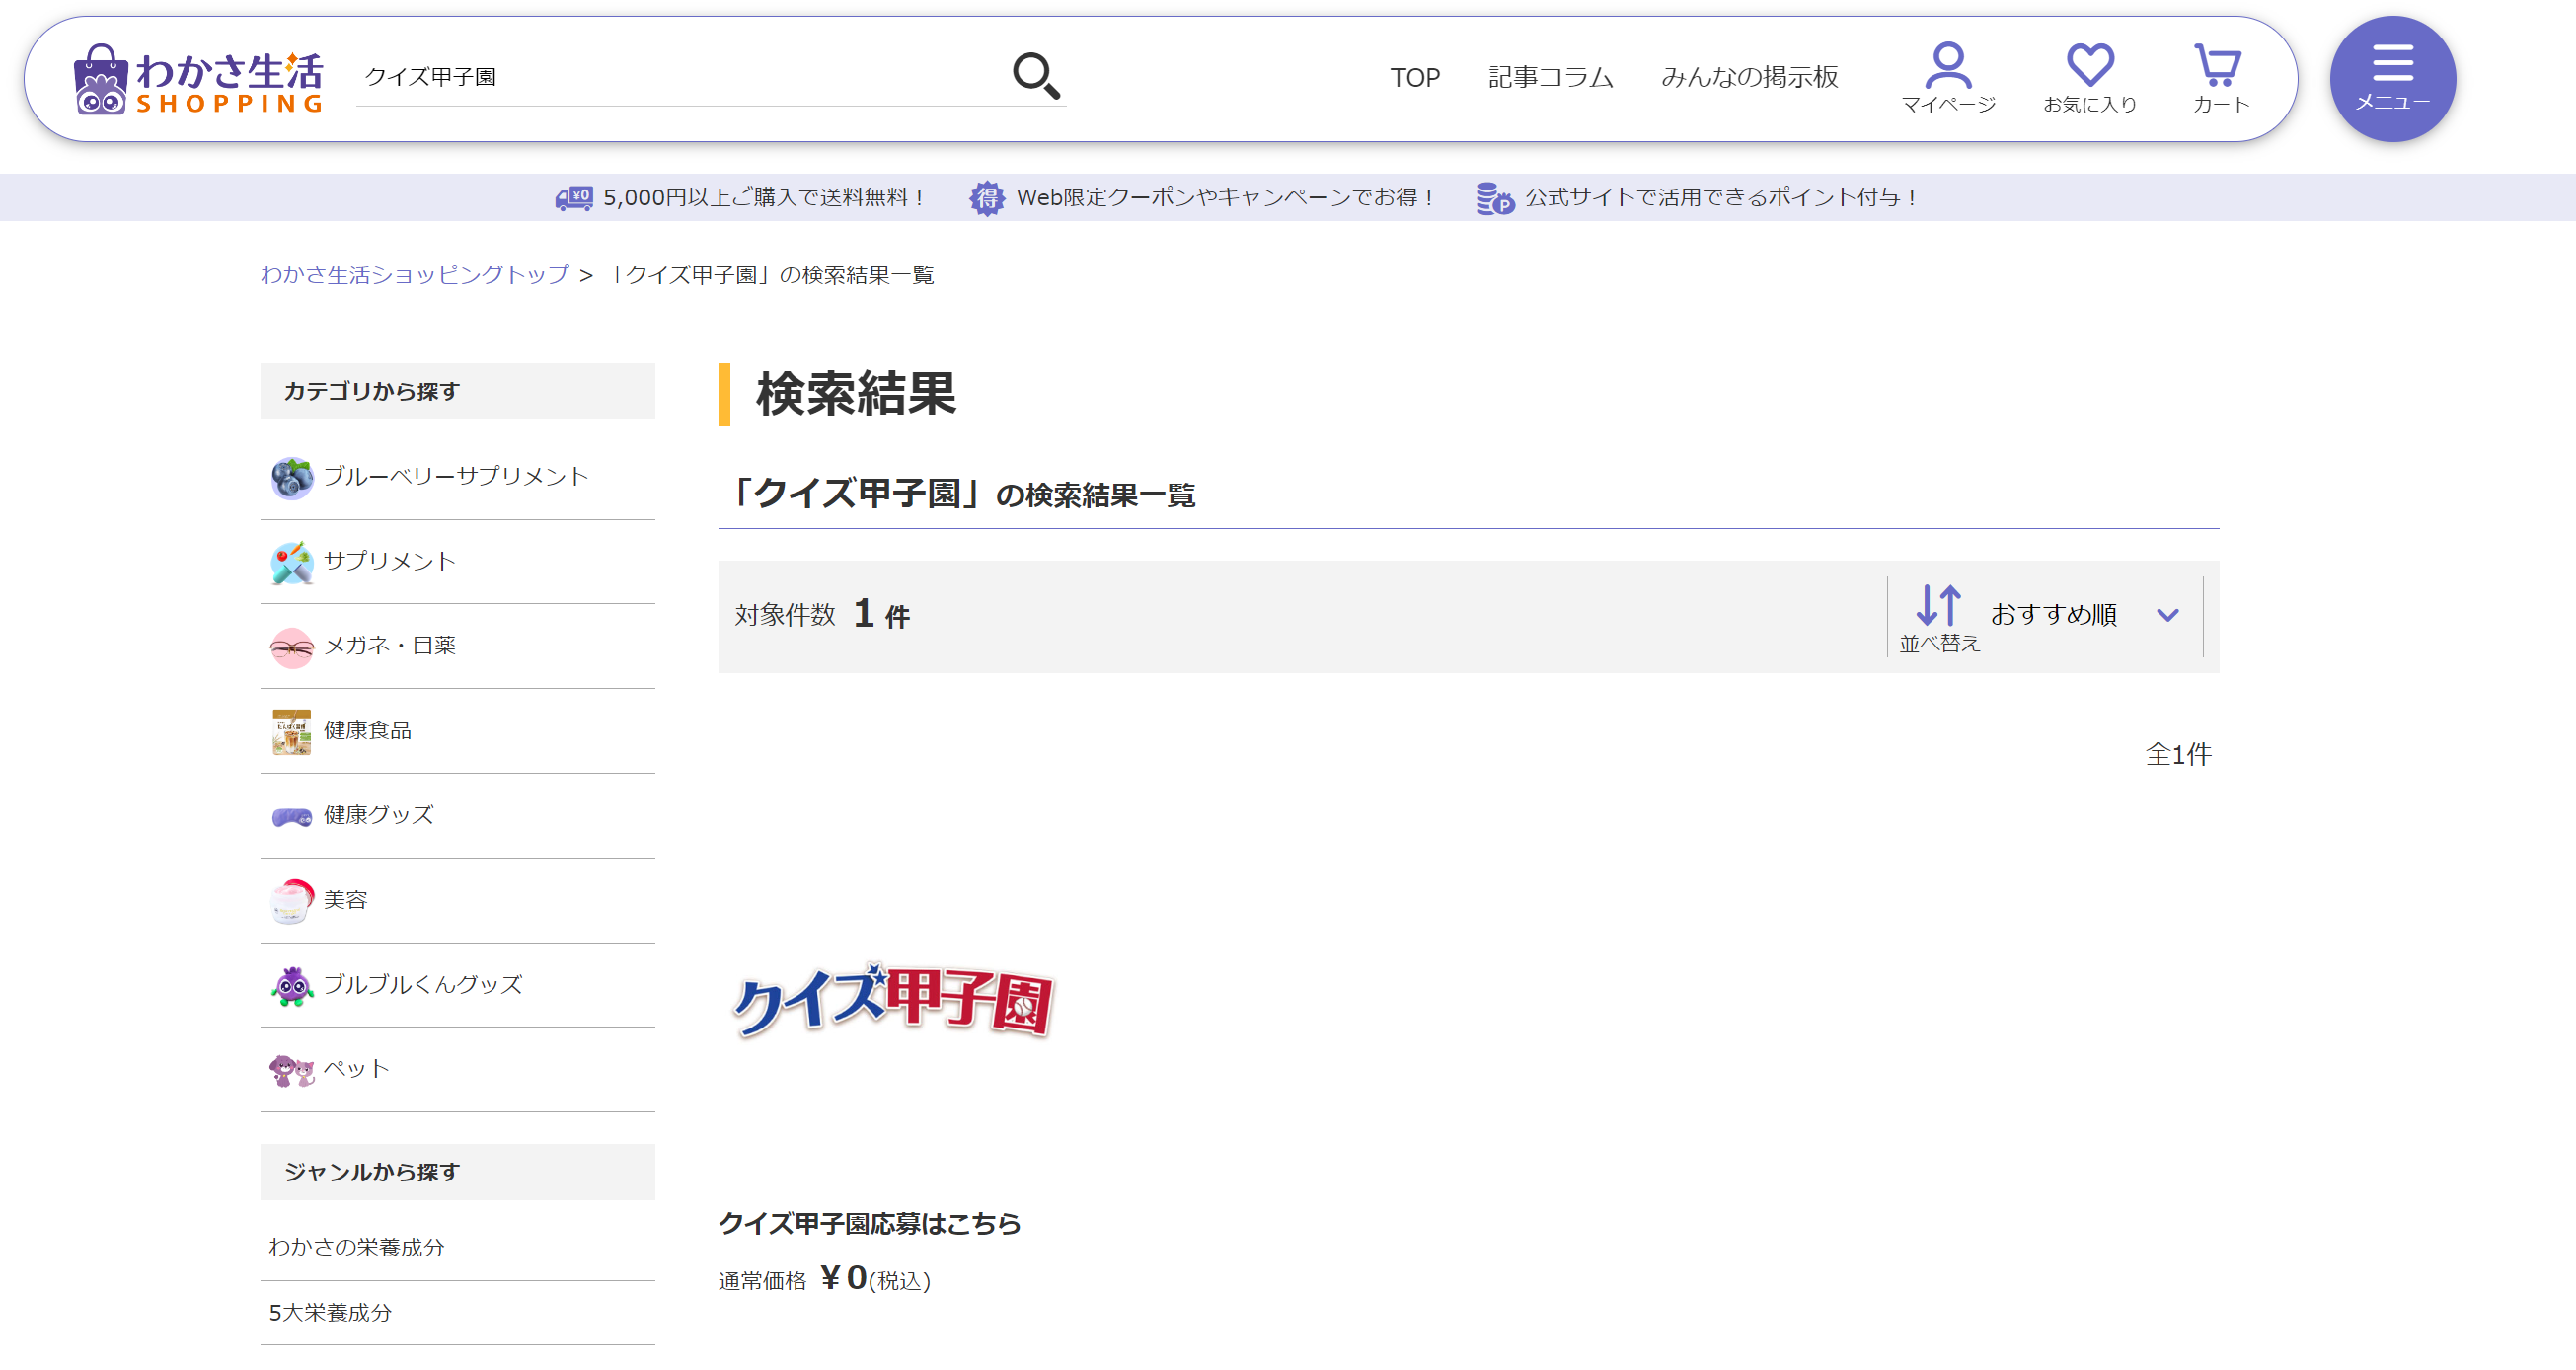The height and width of the screenshot is (1370, 2576).
Task: Click the サプリメント capsule icon
Action: [x=292, y=563]
